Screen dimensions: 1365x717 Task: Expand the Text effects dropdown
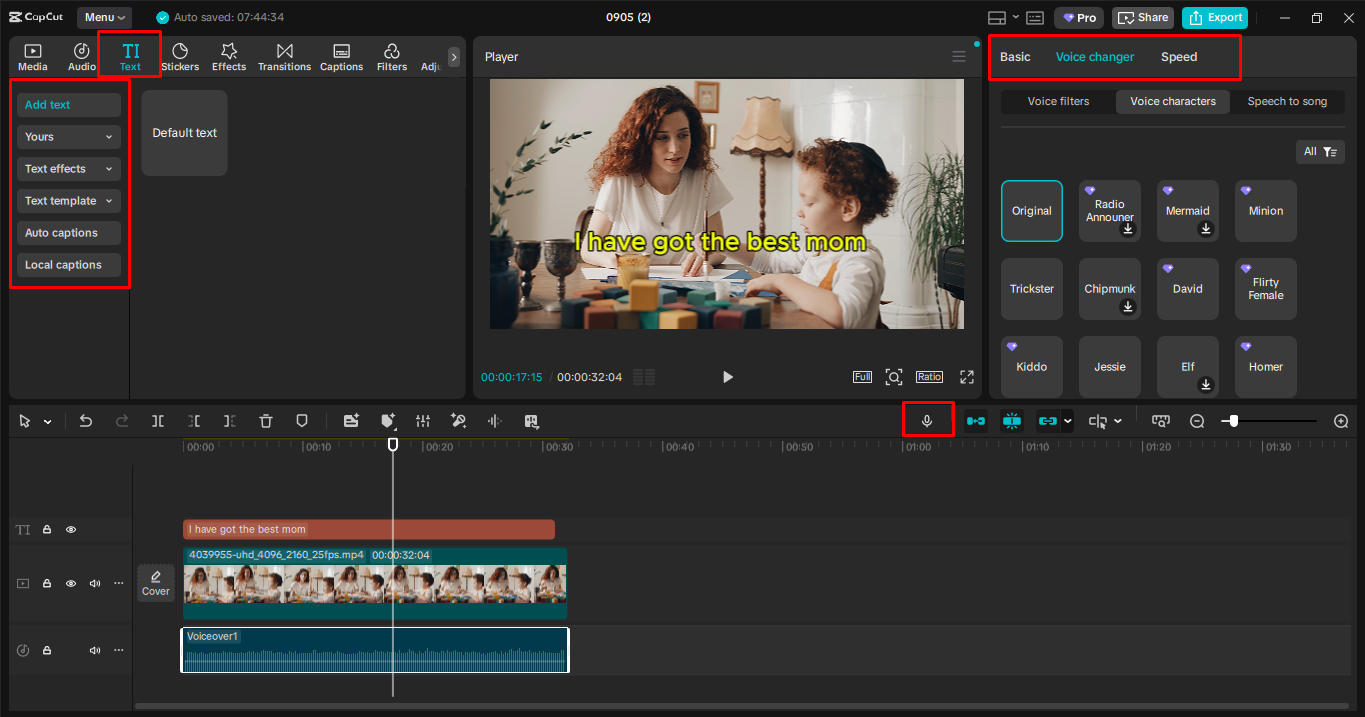pyautogui.click(x=67, y=168)
